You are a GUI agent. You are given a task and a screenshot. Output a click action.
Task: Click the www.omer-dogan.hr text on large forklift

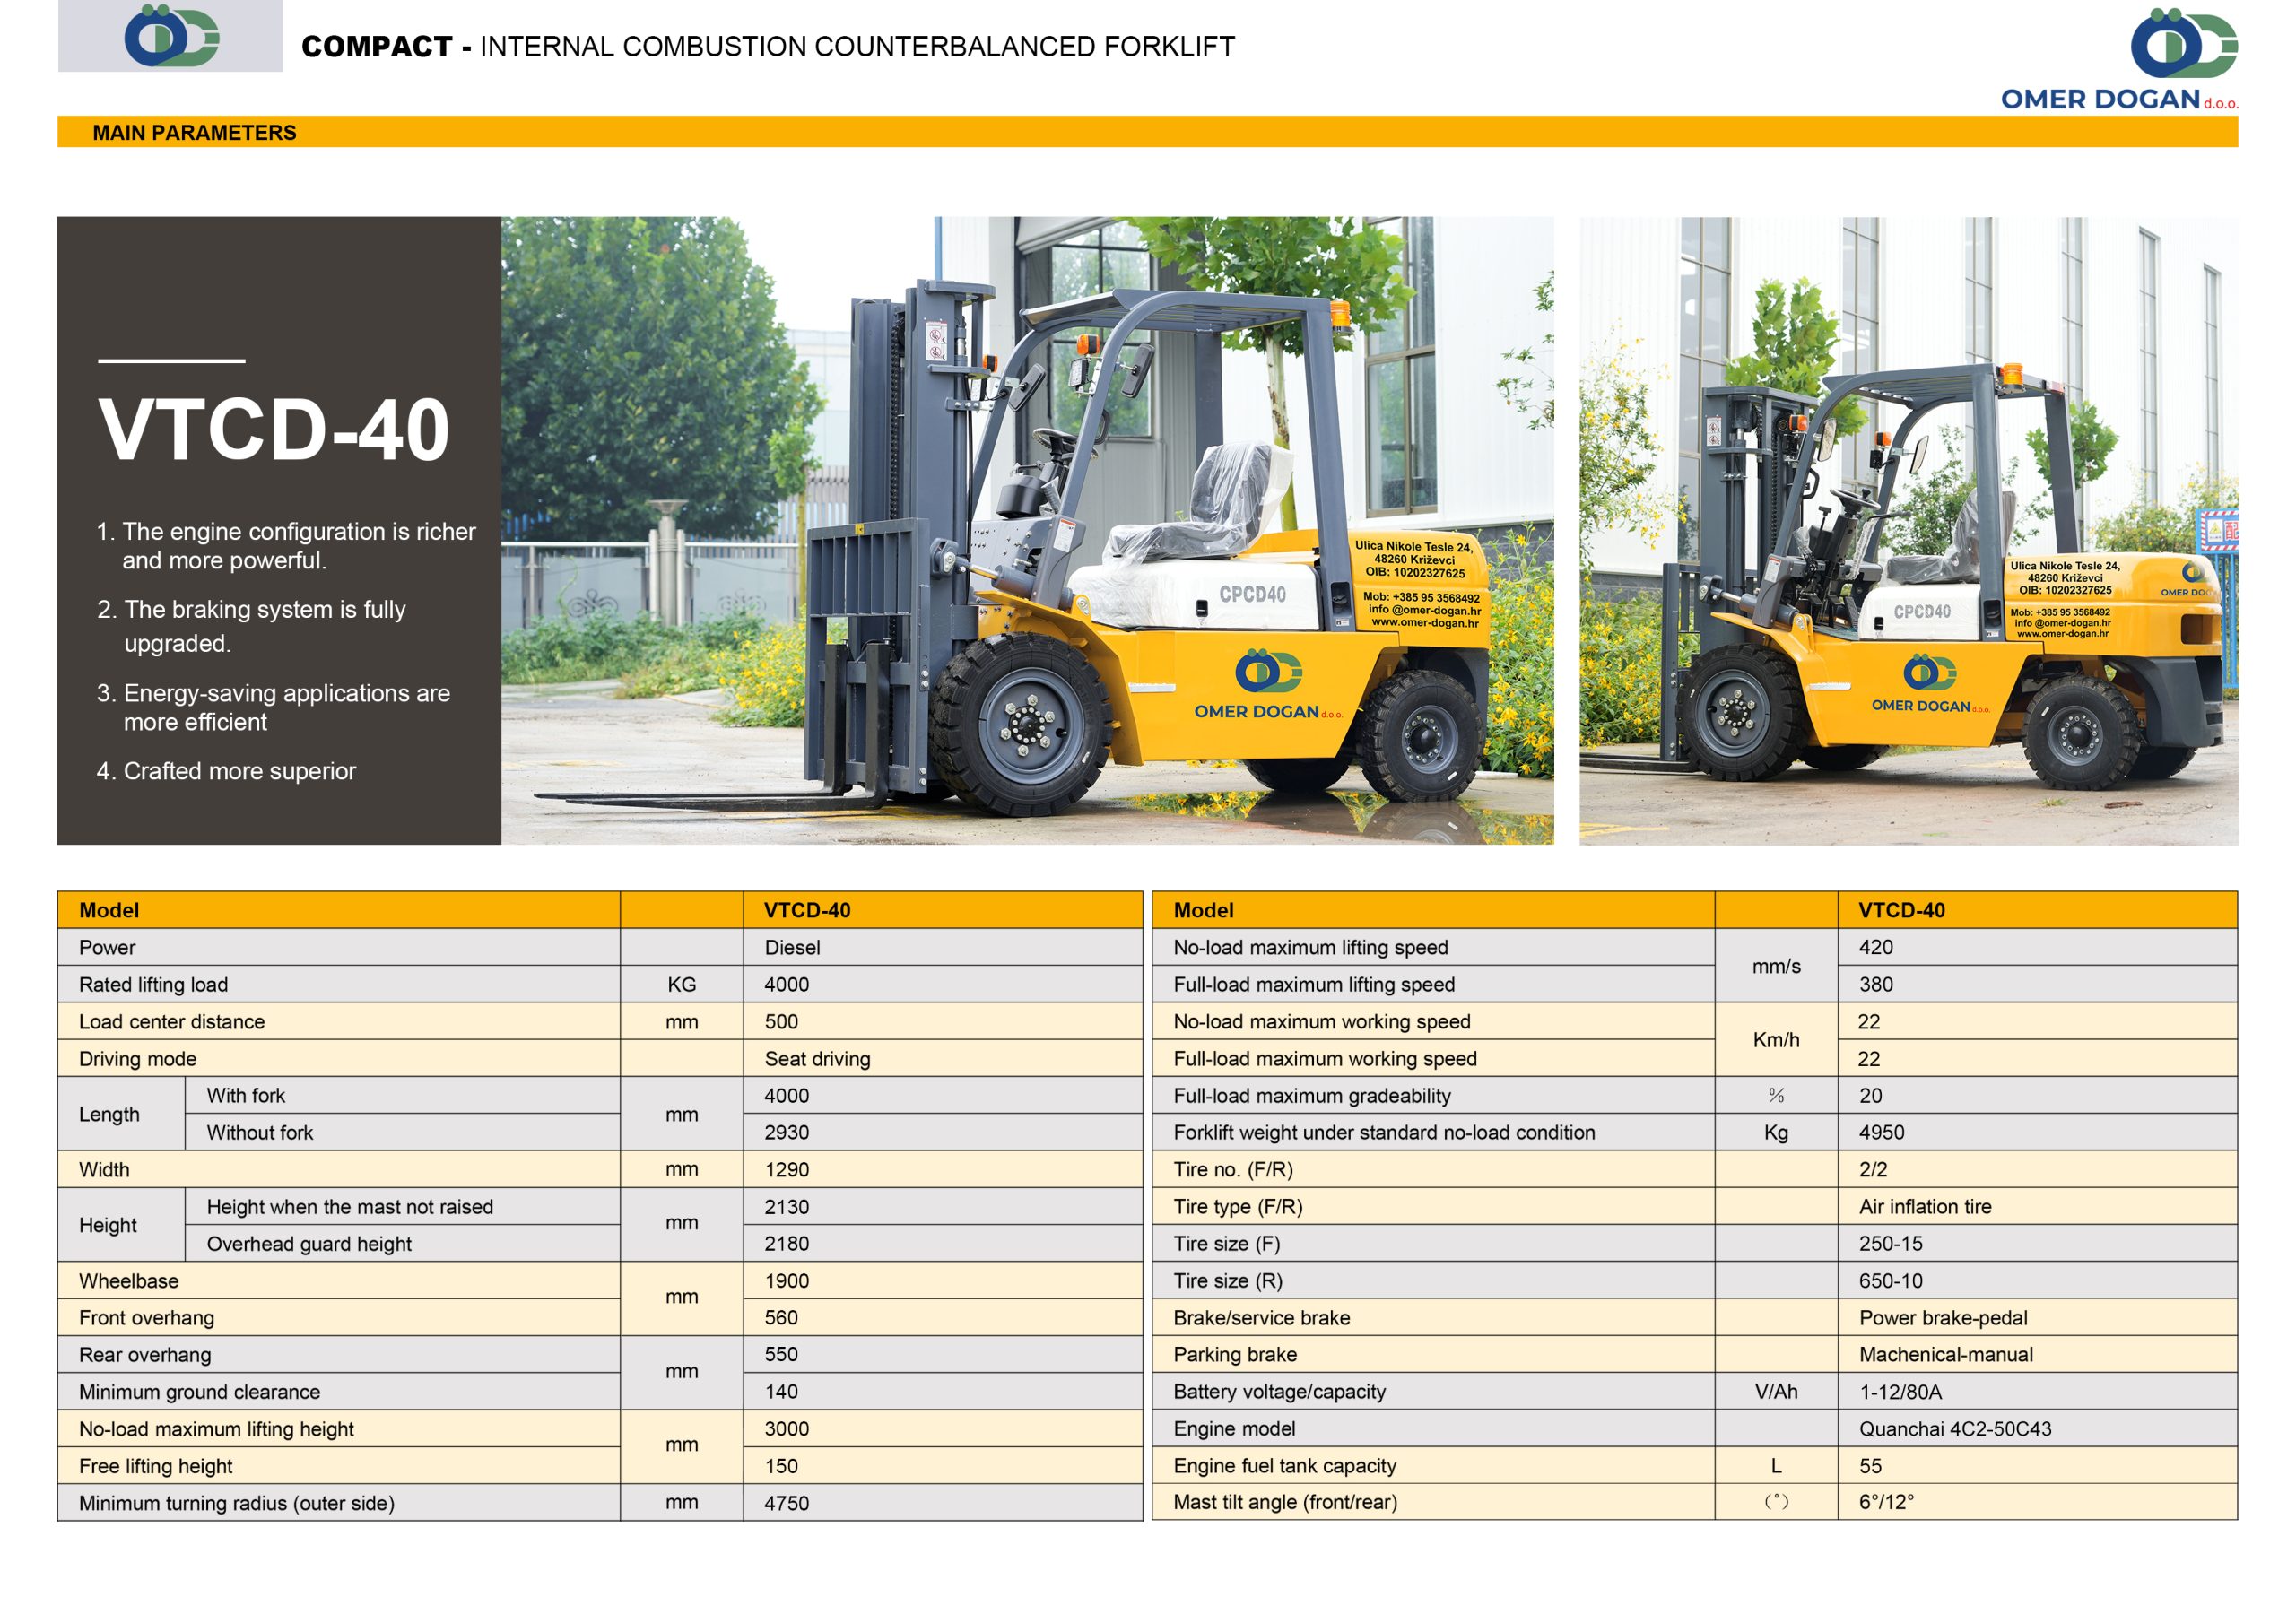1425,623
